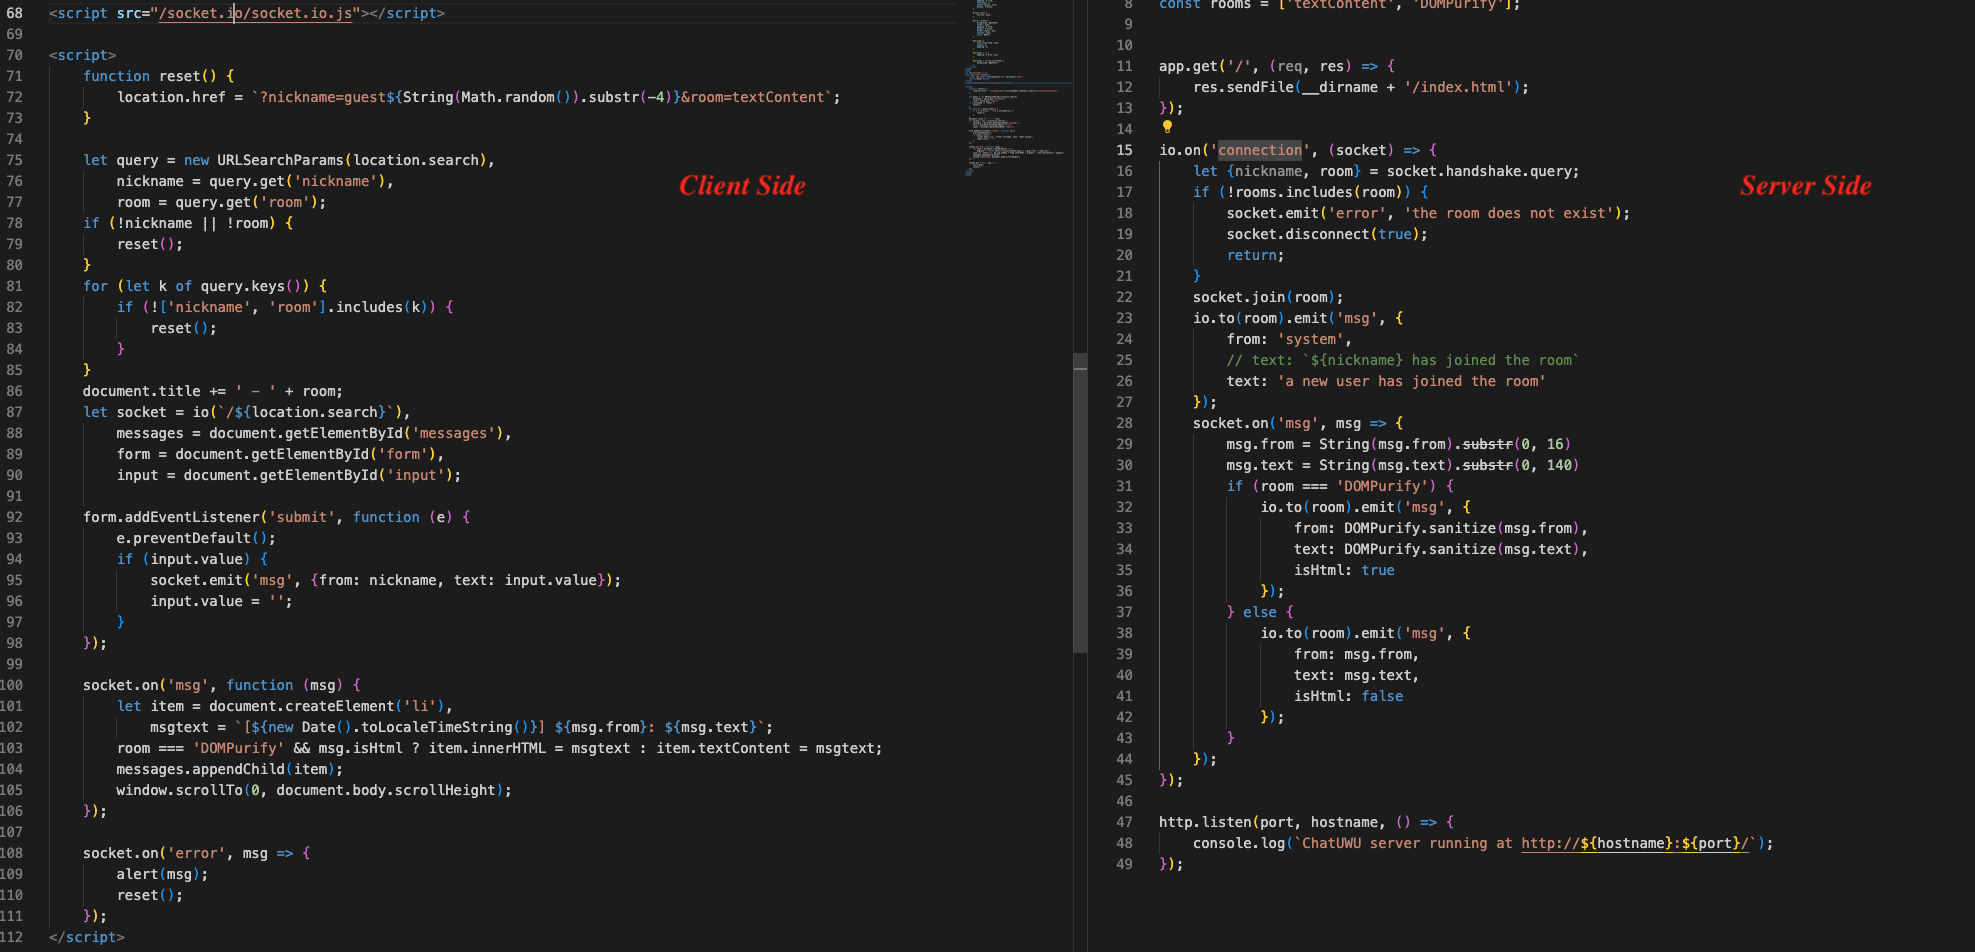Select line number 28 in server pane
This screenshot has width=1975, height=952.
(x=1124, y=423)
